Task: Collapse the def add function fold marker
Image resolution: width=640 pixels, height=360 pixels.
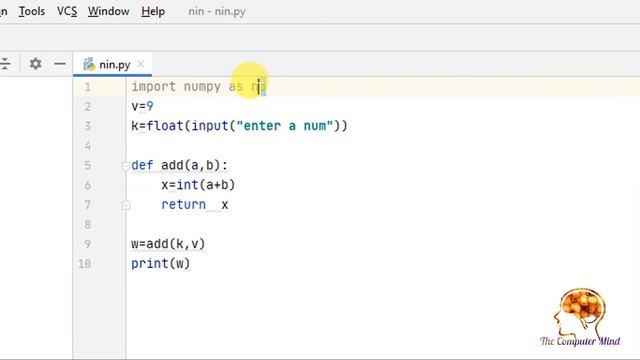Action: [126, 166]
